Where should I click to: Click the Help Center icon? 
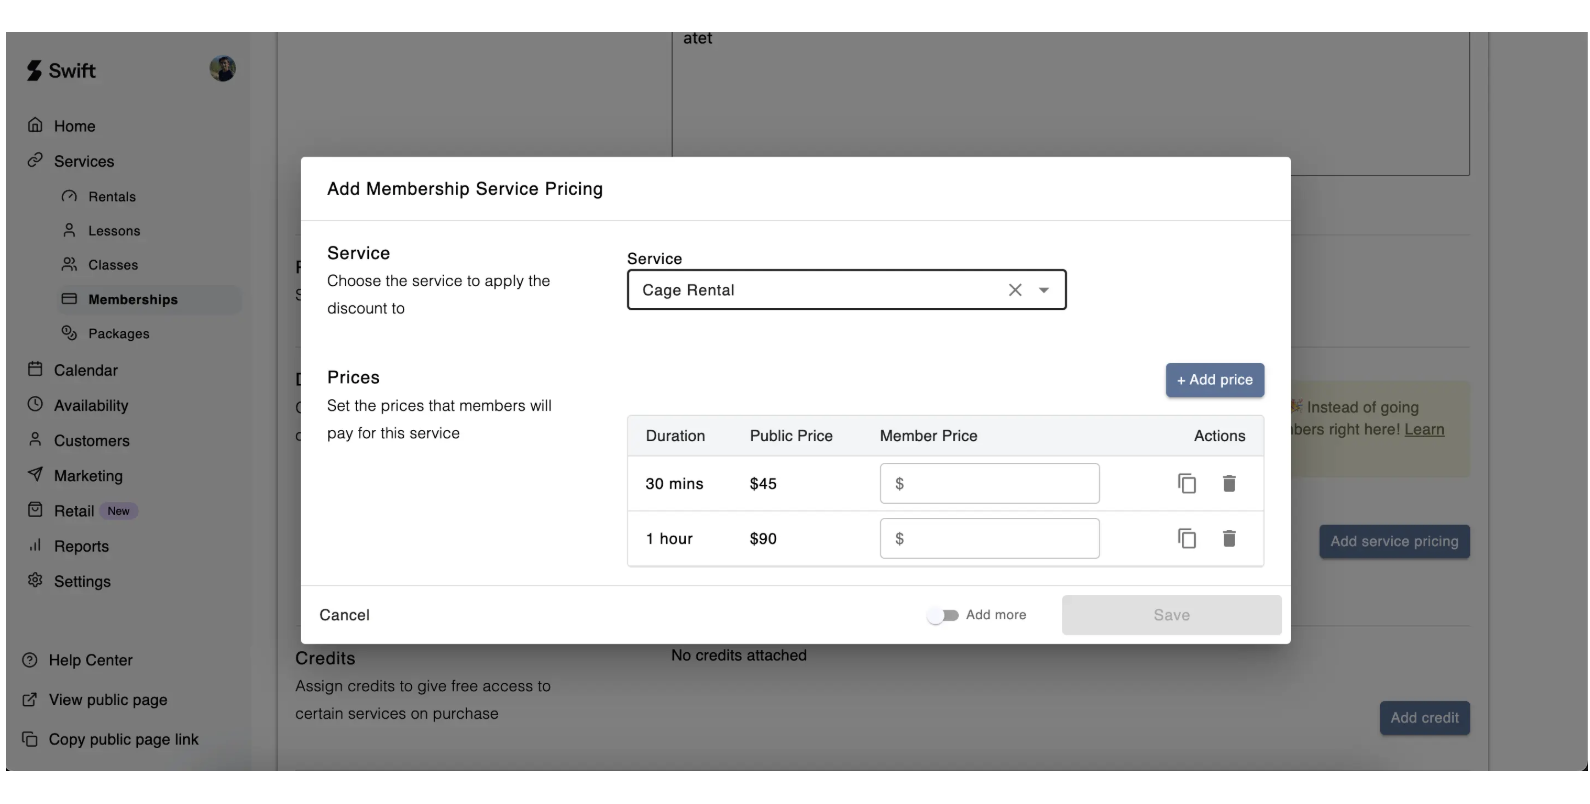(x=30, y=660)
